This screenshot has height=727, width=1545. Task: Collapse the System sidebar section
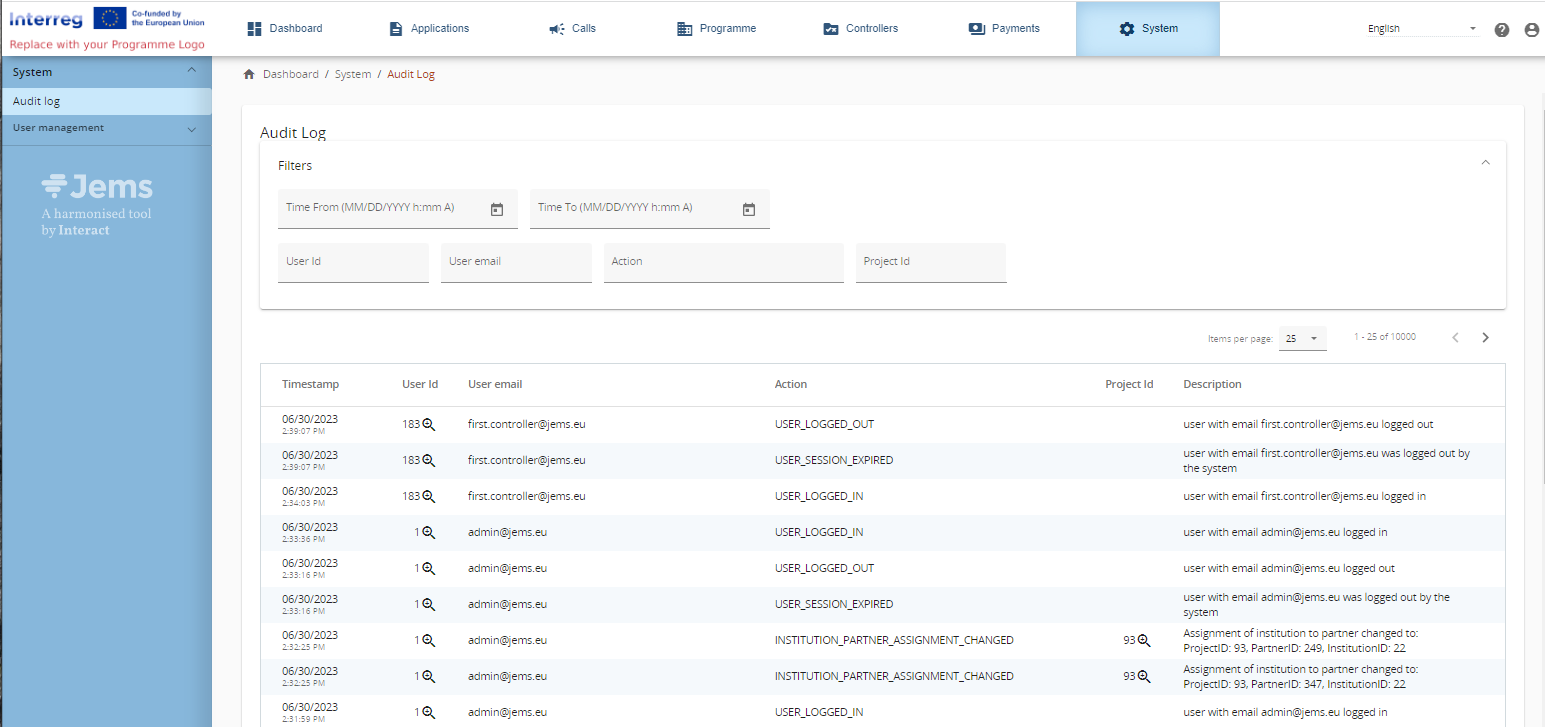click(191, 71)
